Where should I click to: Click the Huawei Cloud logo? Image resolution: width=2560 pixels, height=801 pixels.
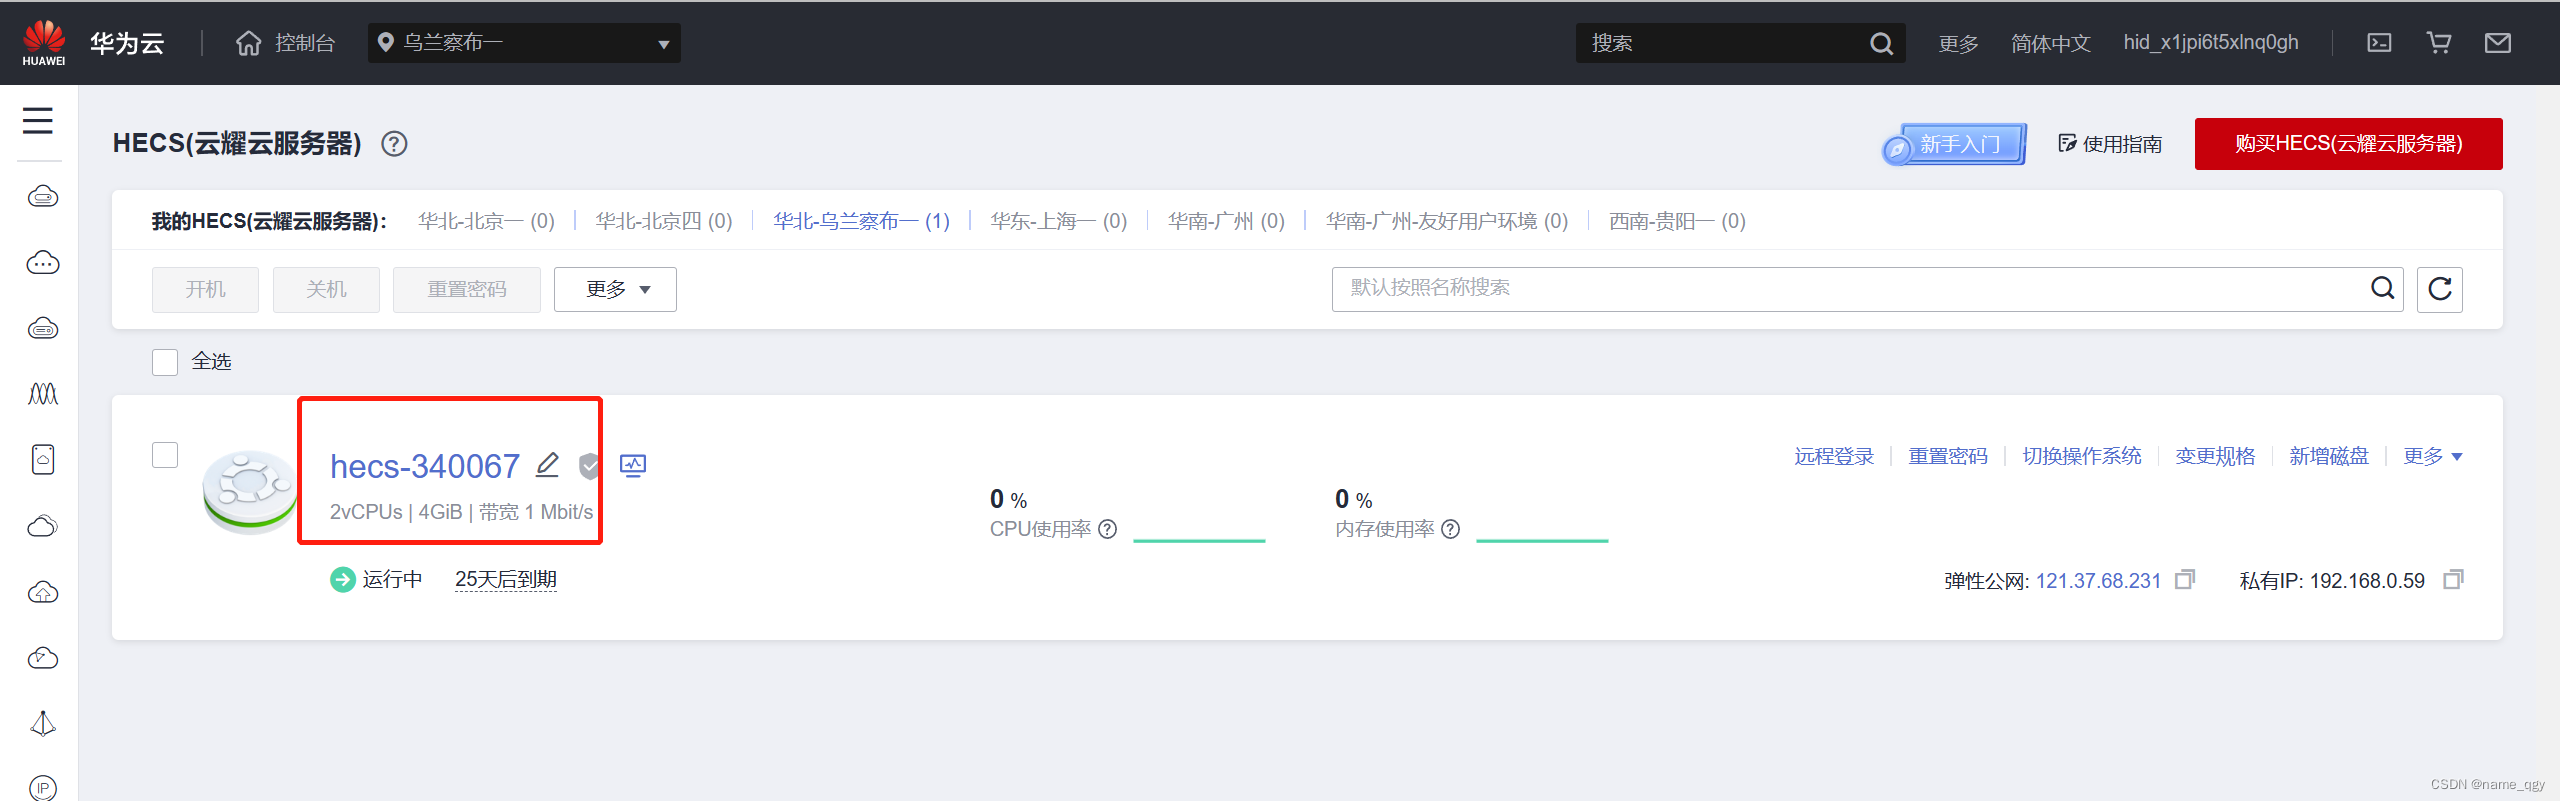44,42
